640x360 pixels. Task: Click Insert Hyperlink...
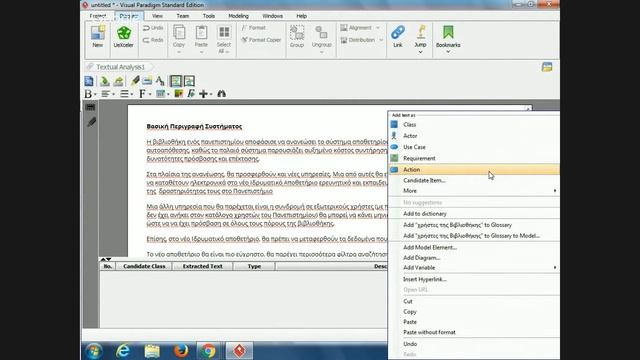pos(474,280)
